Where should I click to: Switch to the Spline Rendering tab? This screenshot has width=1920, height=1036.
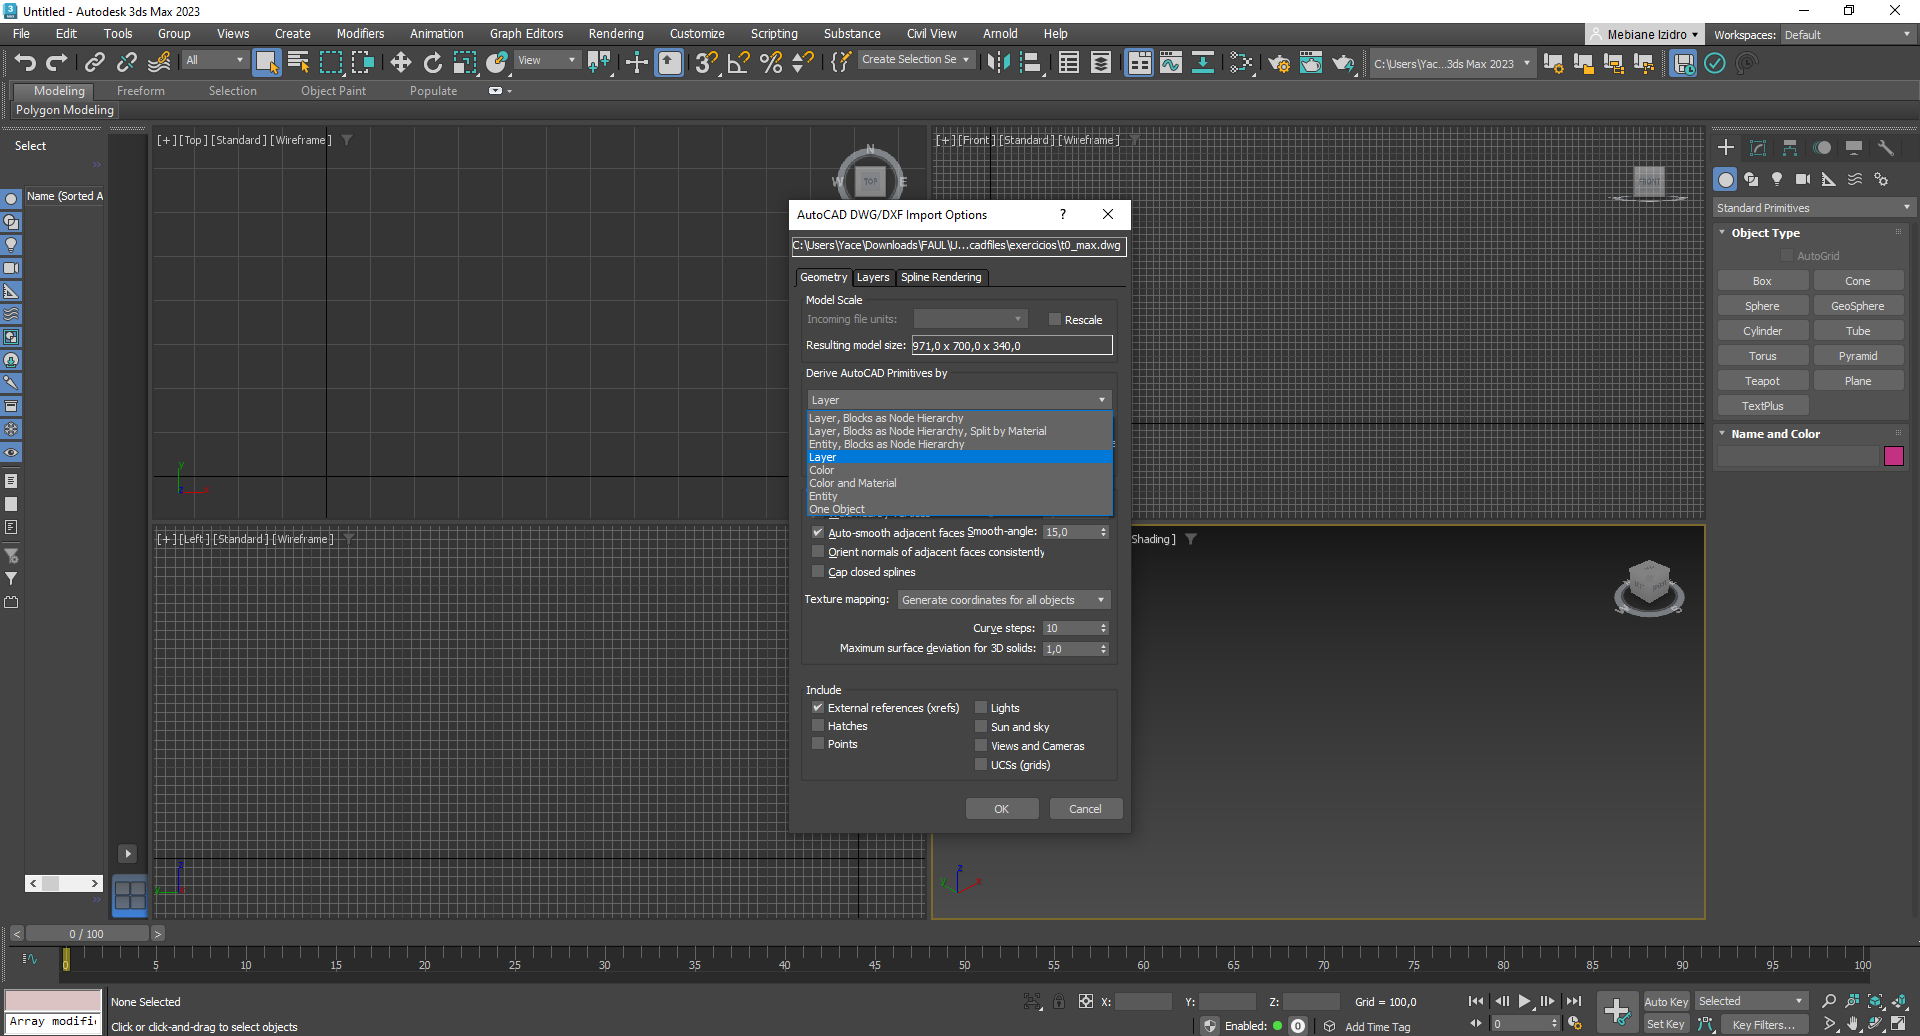[940, 278]
